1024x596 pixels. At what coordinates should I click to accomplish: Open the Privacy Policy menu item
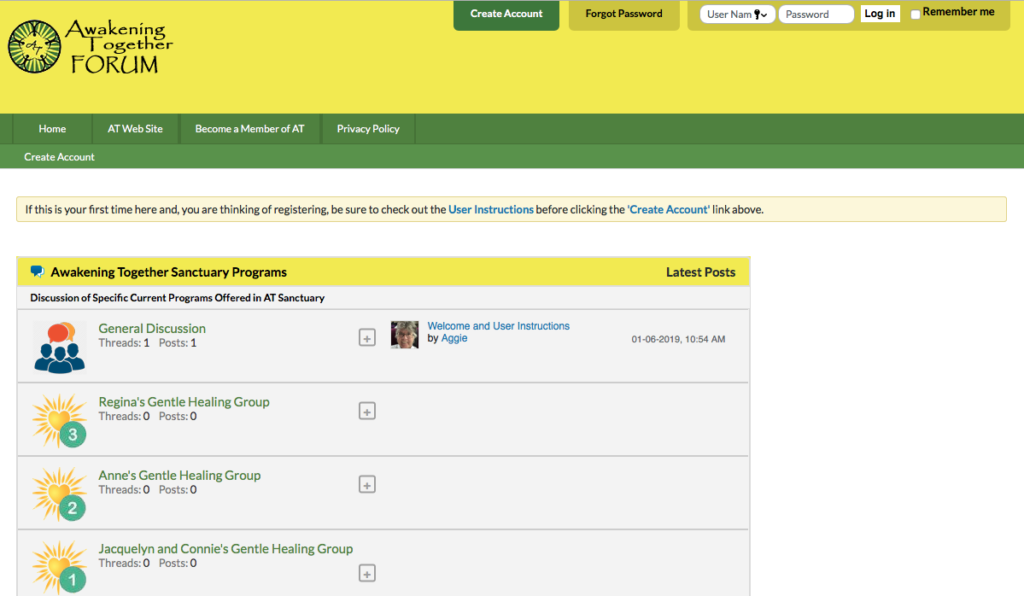[x=368, y=129]
